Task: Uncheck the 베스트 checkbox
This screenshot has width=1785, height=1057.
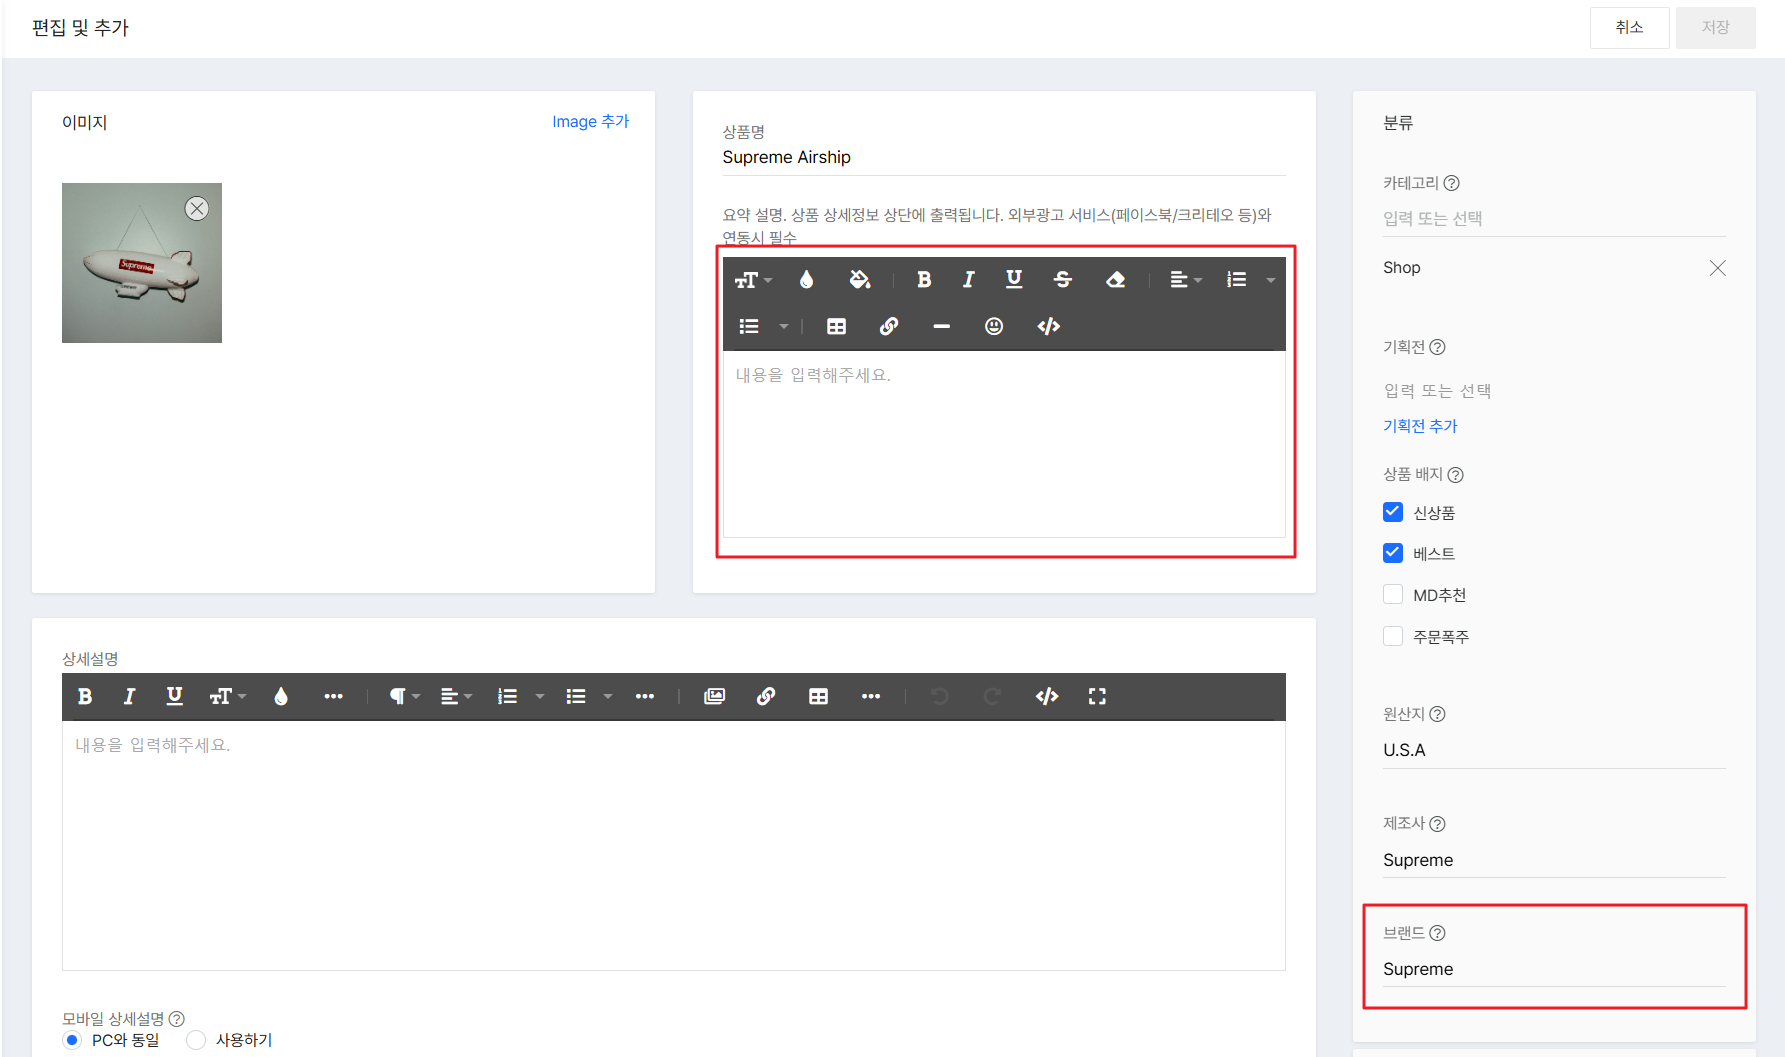Action: click(x=1393, y=553)
